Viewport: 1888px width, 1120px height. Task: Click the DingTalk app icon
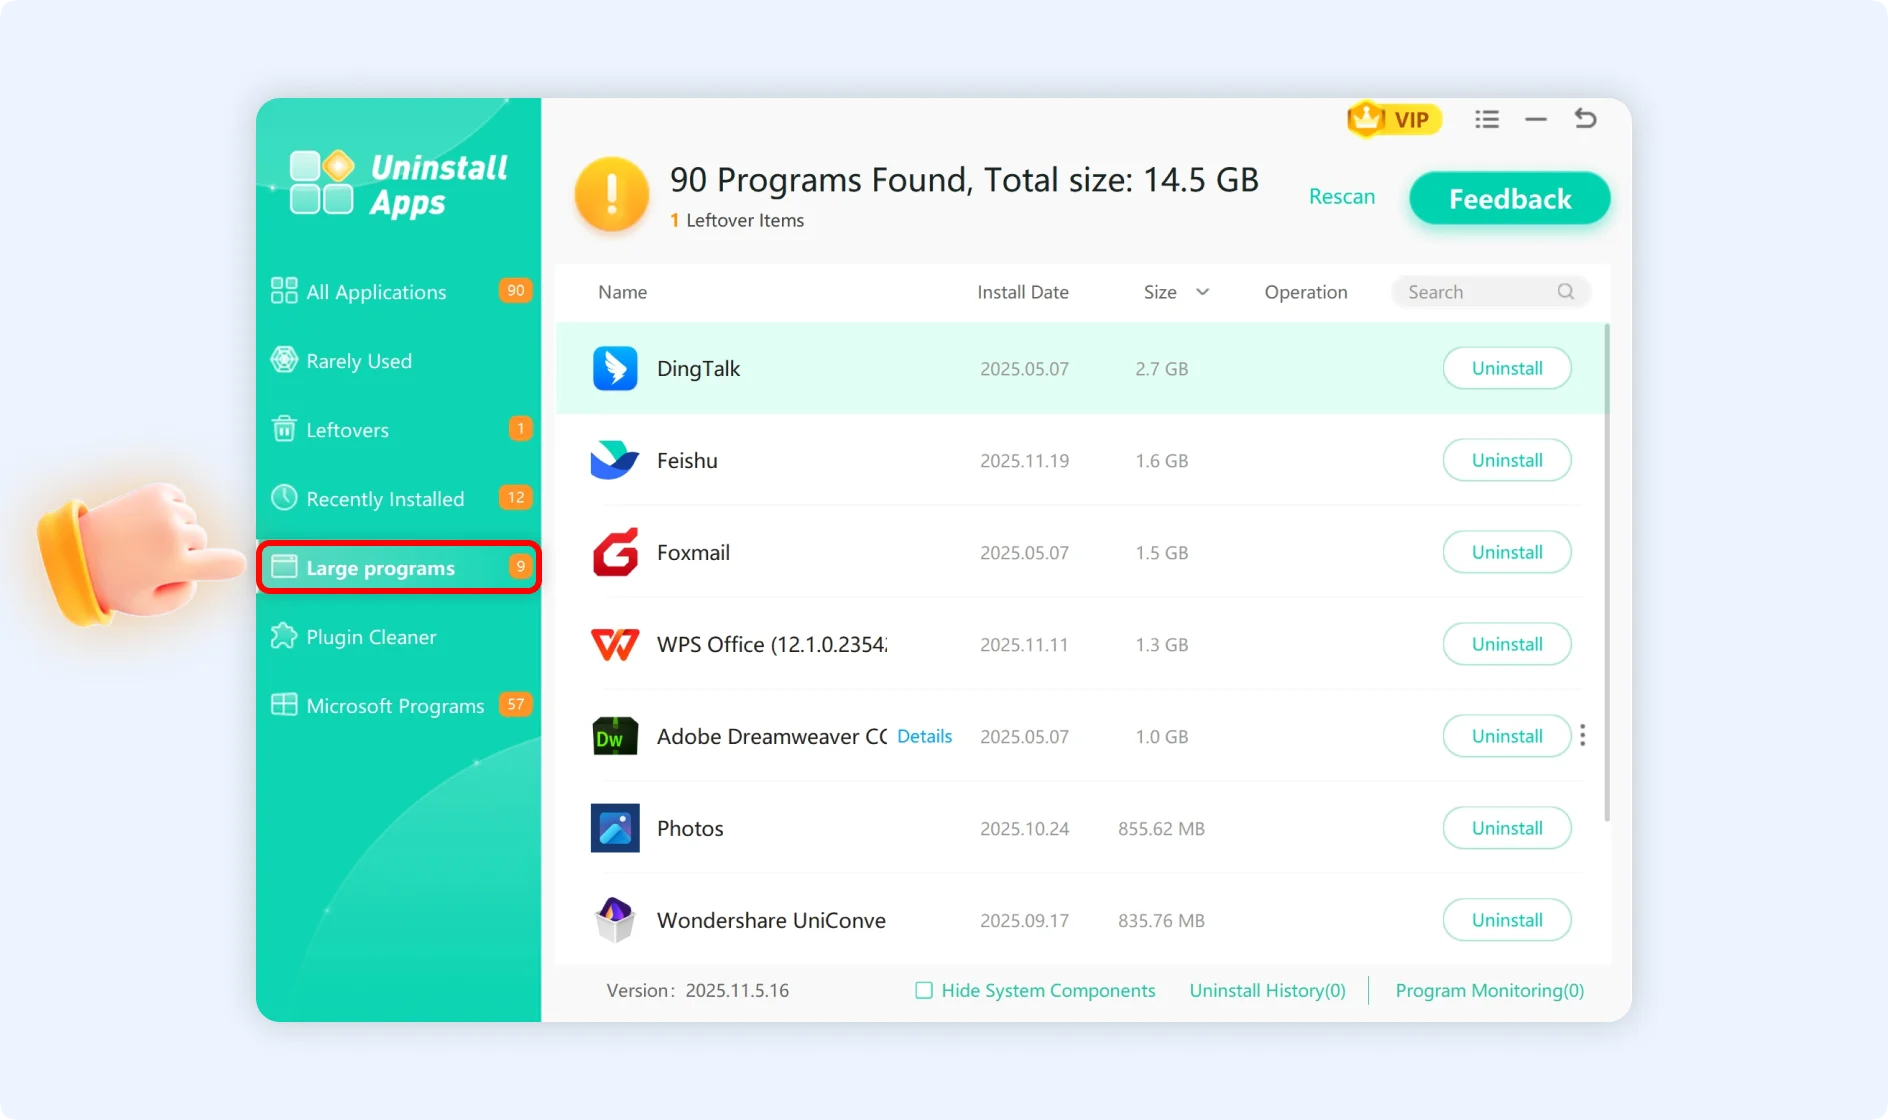pyautogui.click(x=615, y=368)
